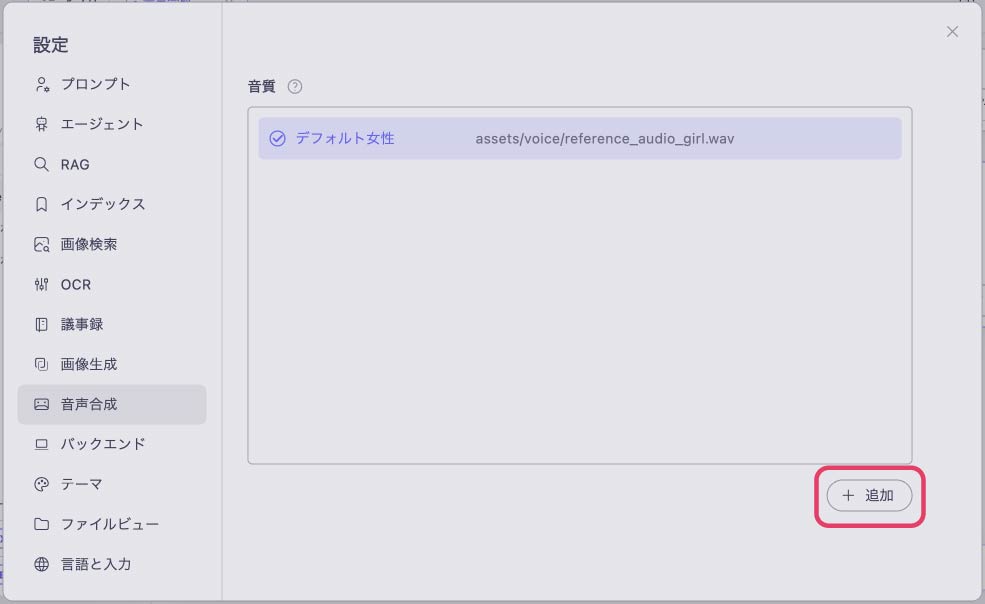Click the 画像検索 image search icon
Image resolution: width=985 pixels, height=604 pixels.
(x=41, y=244)
